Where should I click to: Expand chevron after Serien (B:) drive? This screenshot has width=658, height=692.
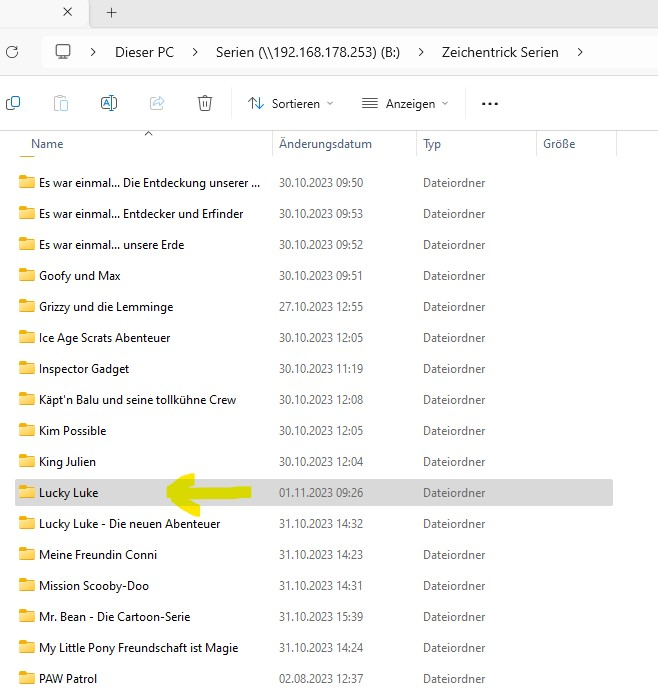coord(421,52)
